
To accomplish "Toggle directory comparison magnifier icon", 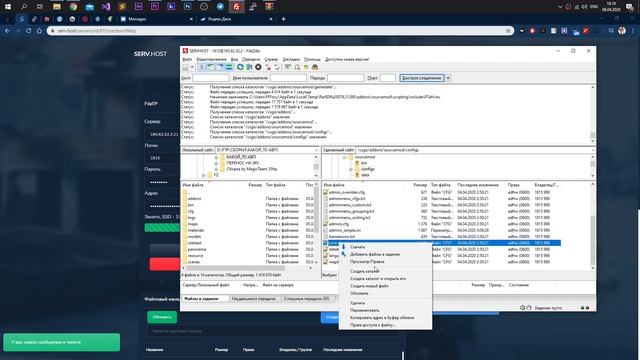I will click(x=297, y=67).
